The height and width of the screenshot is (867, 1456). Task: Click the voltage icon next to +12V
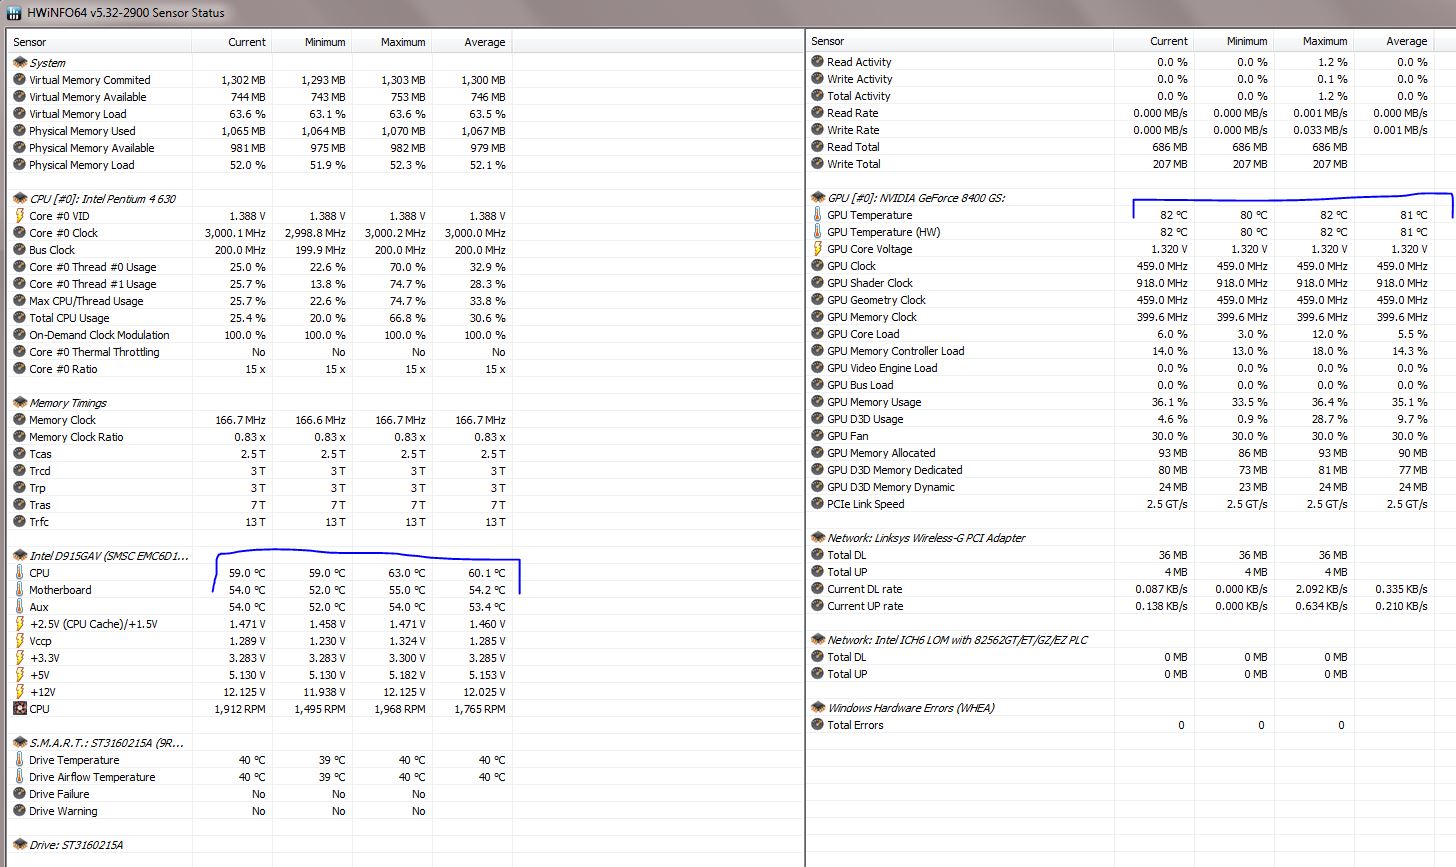pyautogui.click(x=19, y=692)
